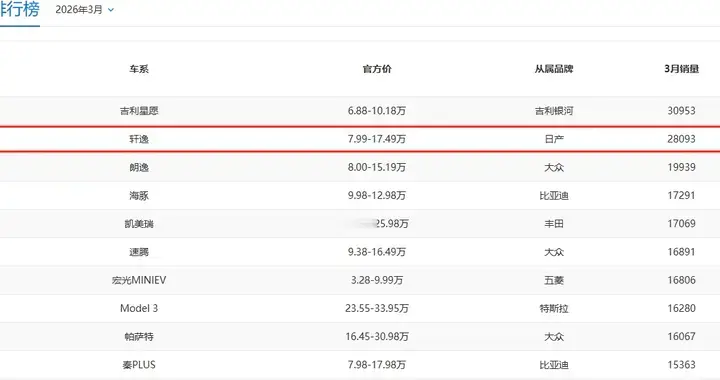Click the 车系 column header
The height and width of the screenshot is (380, 720).
pos(139,69)
